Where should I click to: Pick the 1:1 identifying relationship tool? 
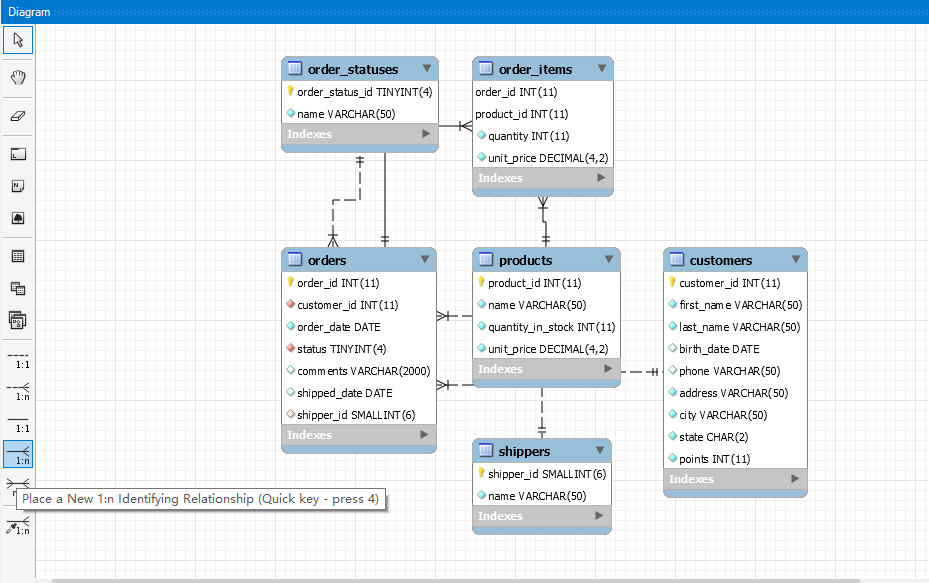pyautogui.click(x=18, y=422)
